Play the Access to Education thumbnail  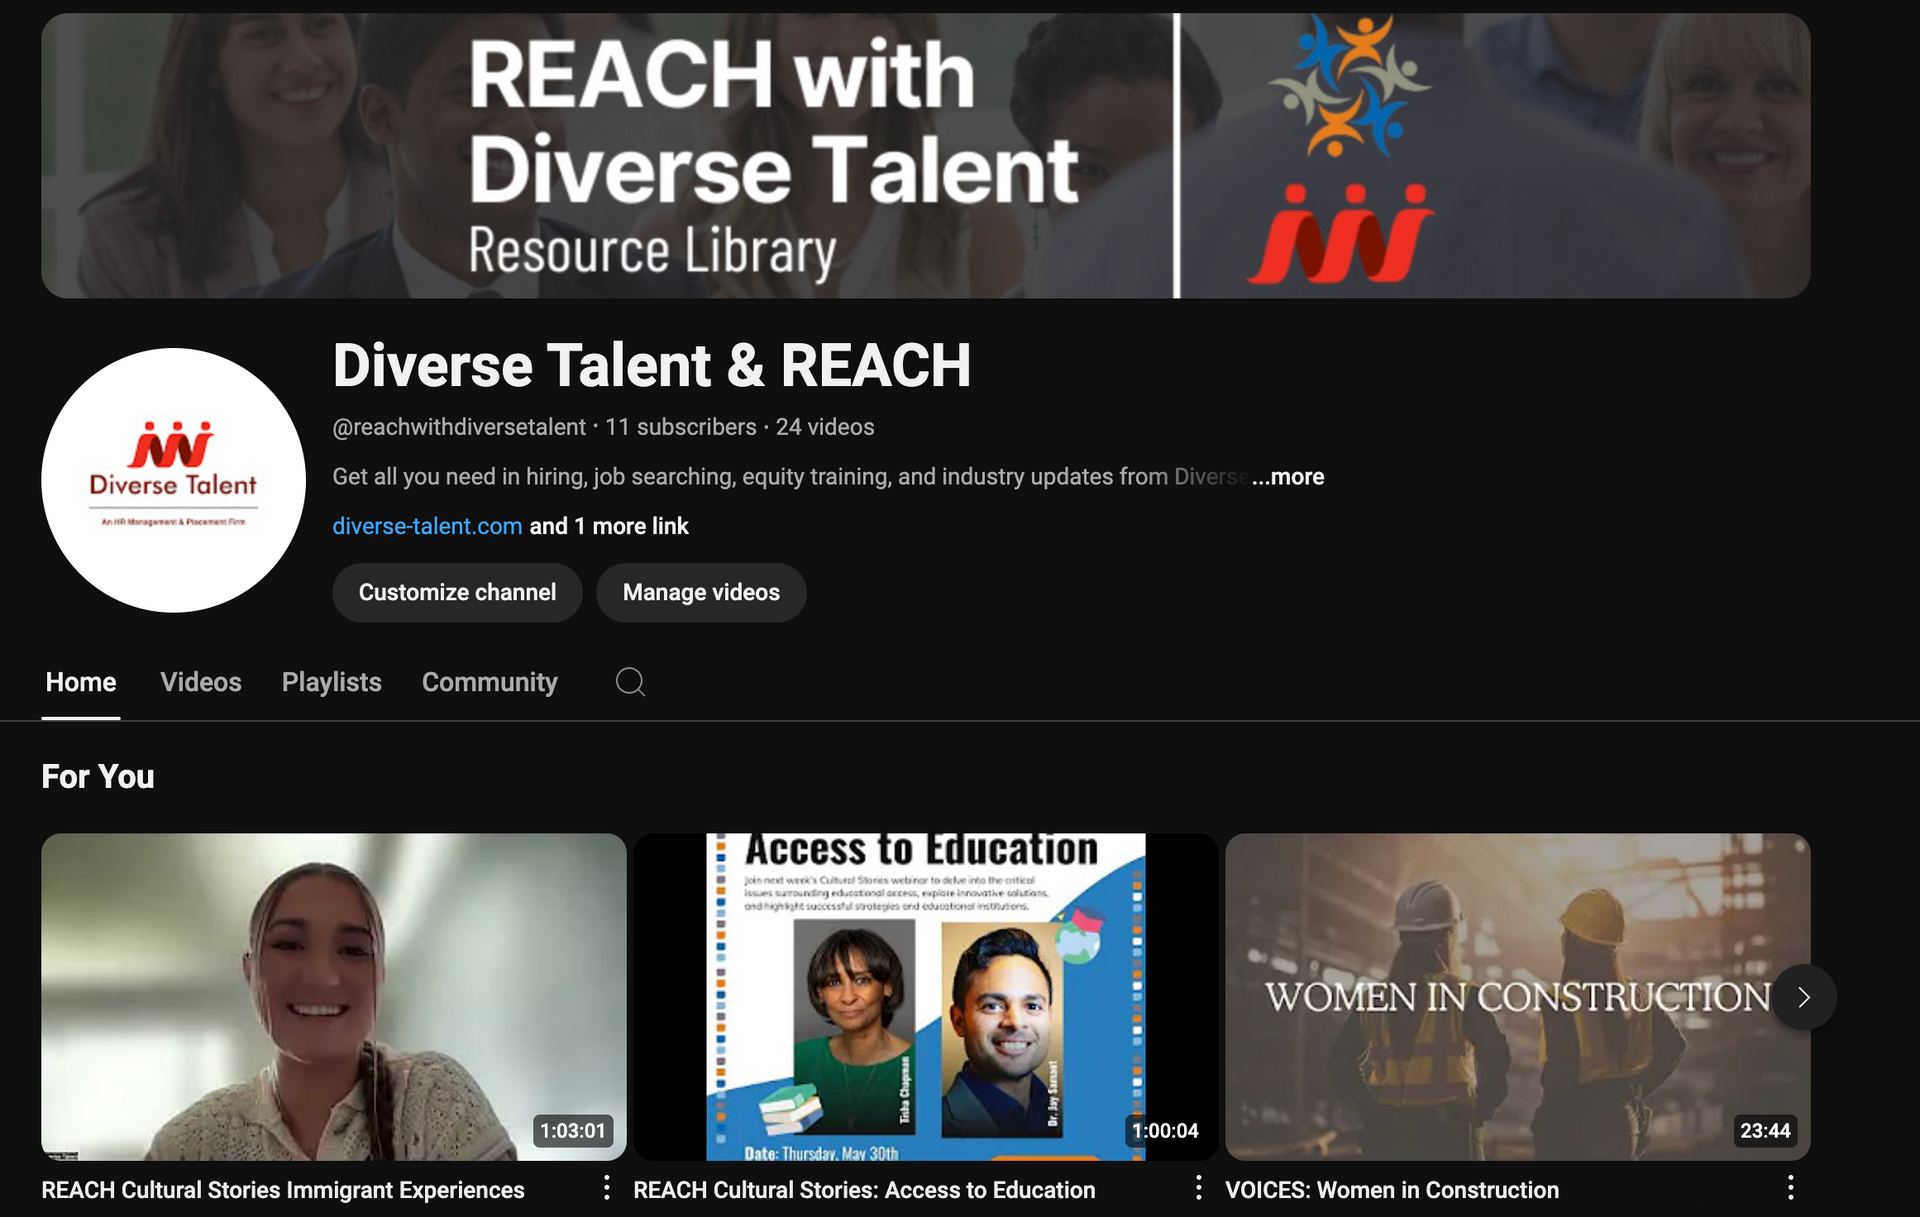(926, 997)
